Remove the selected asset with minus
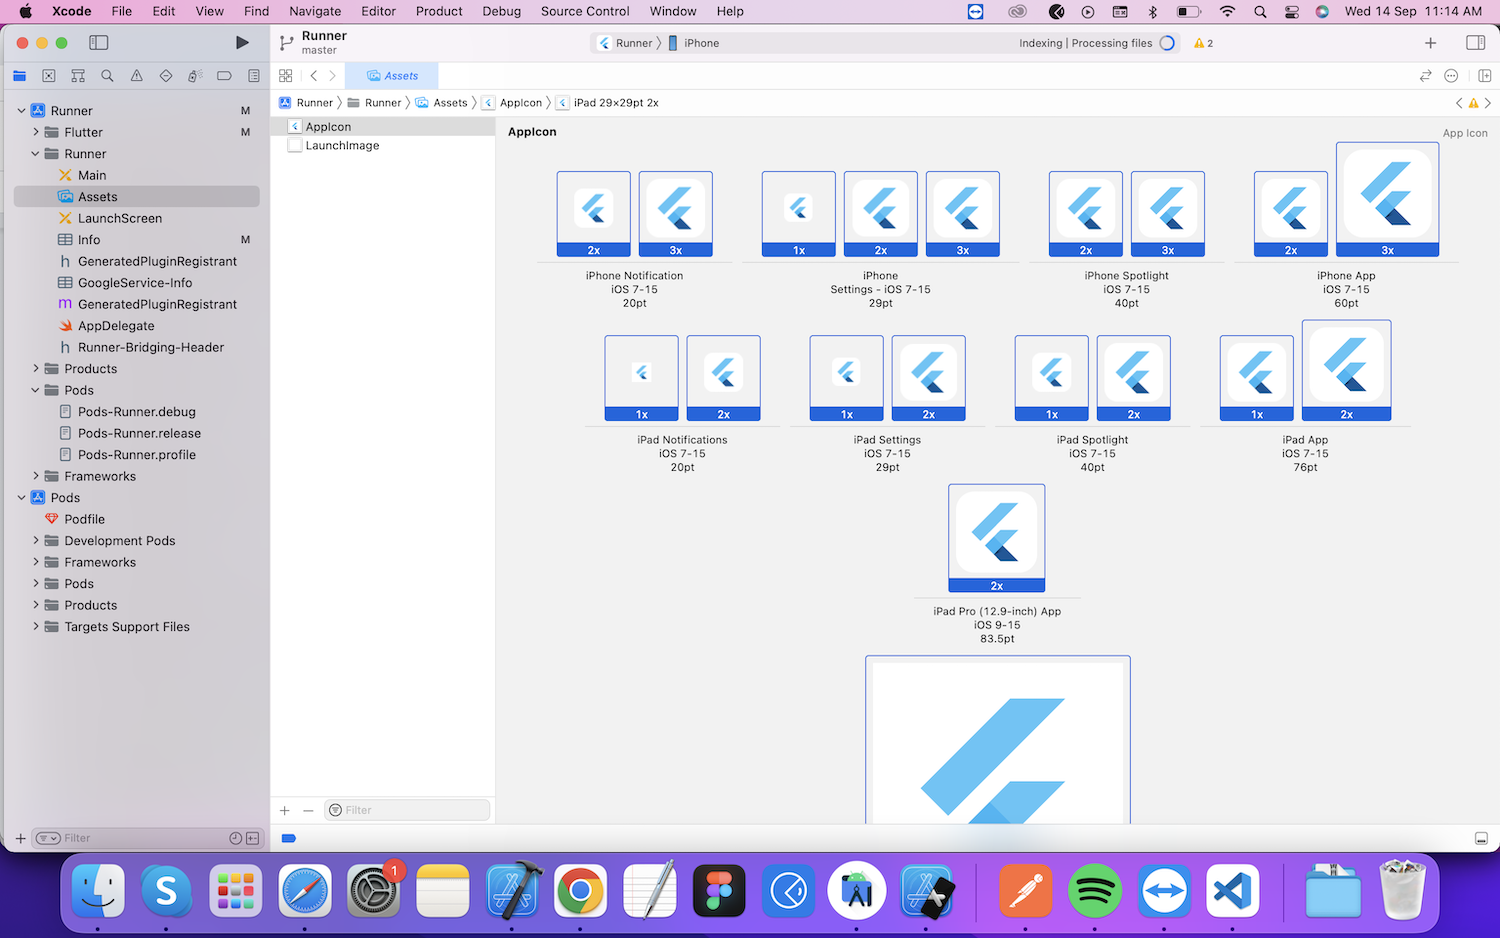Viewport: 1500px width, 938px height. click(x=308, y=811)
